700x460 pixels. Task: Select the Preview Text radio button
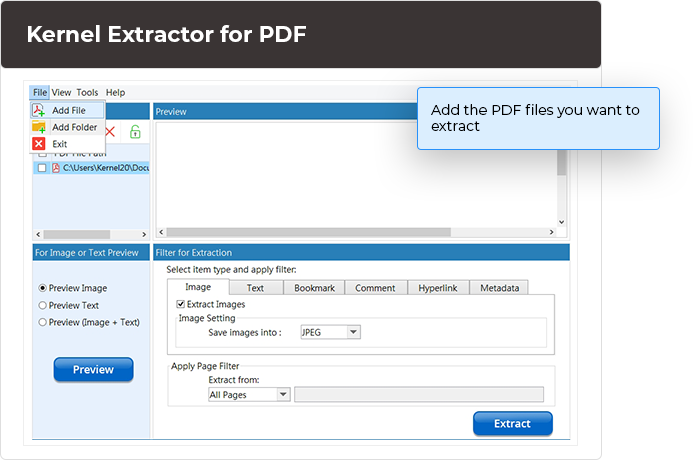coord(42,305)
